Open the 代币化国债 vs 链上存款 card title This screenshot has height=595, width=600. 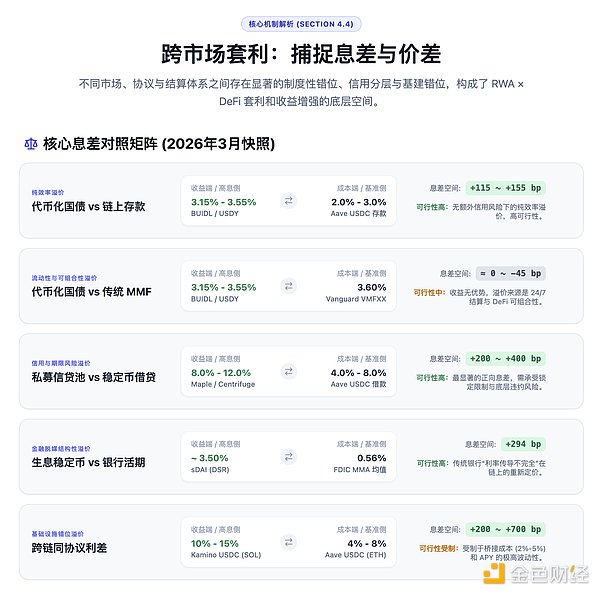pyautogui.click(x=88, y=206)
